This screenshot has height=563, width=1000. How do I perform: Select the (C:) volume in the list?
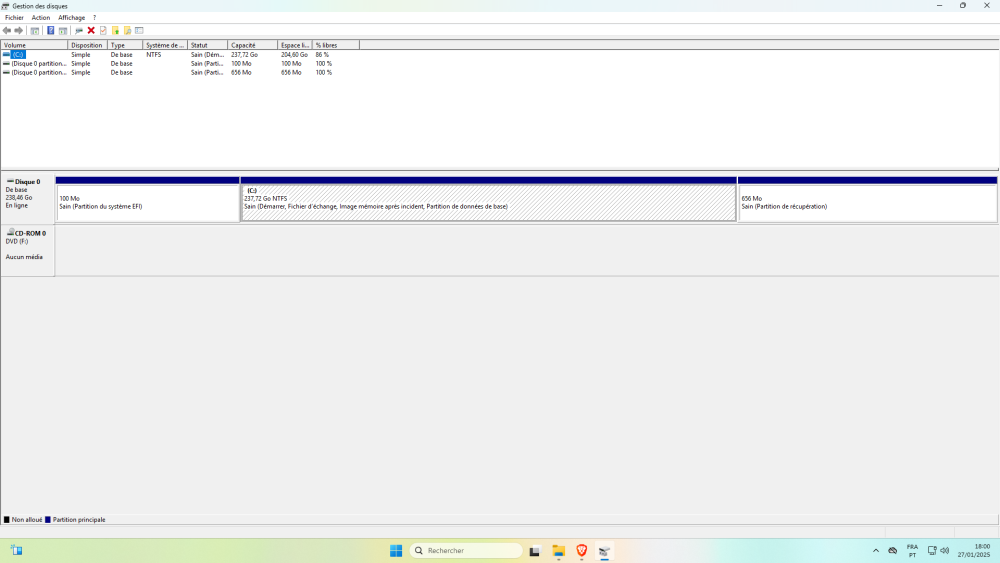point(18,55)
